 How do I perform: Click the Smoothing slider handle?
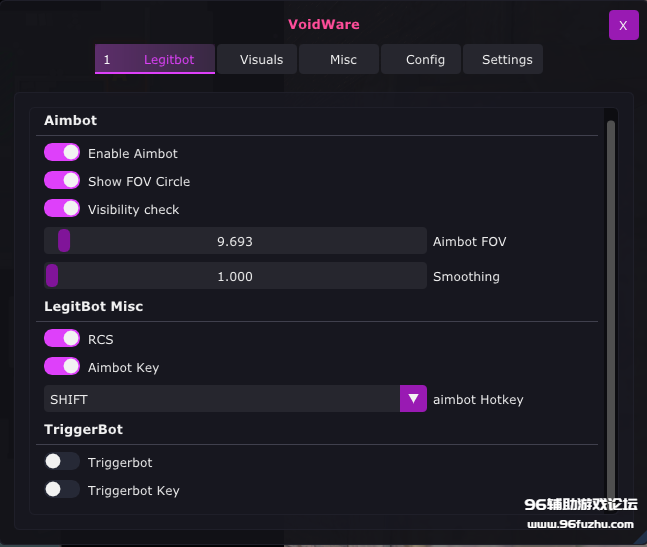point(52,276)
